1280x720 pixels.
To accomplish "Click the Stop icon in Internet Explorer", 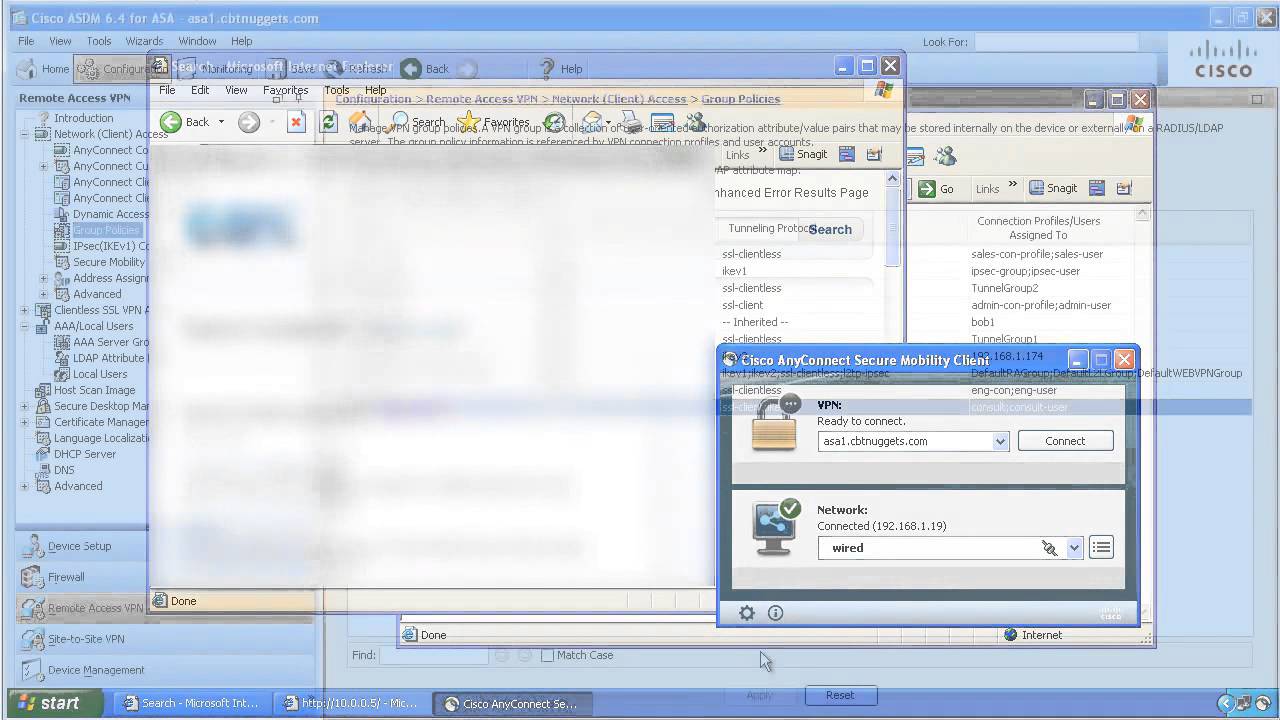I will pyautogui.click(x=296, y=122).
